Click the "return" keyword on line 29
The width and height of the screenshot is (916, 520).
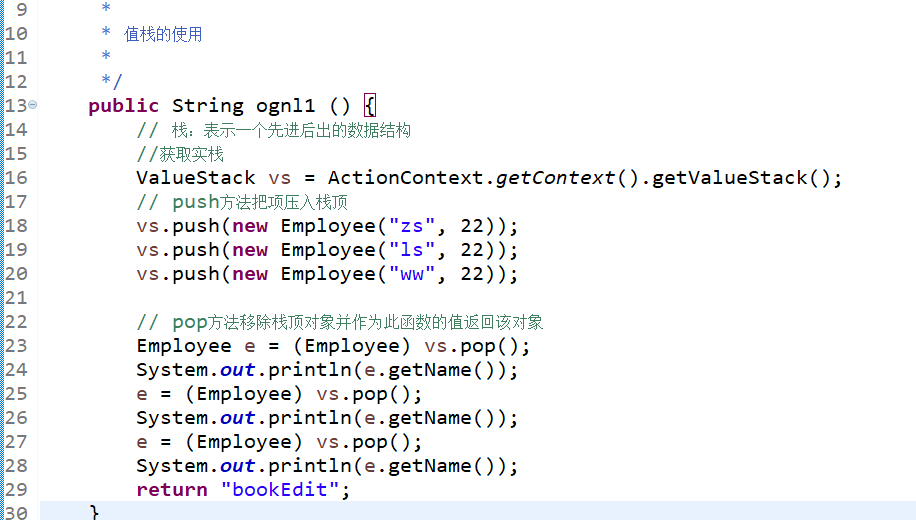point(172,490)
